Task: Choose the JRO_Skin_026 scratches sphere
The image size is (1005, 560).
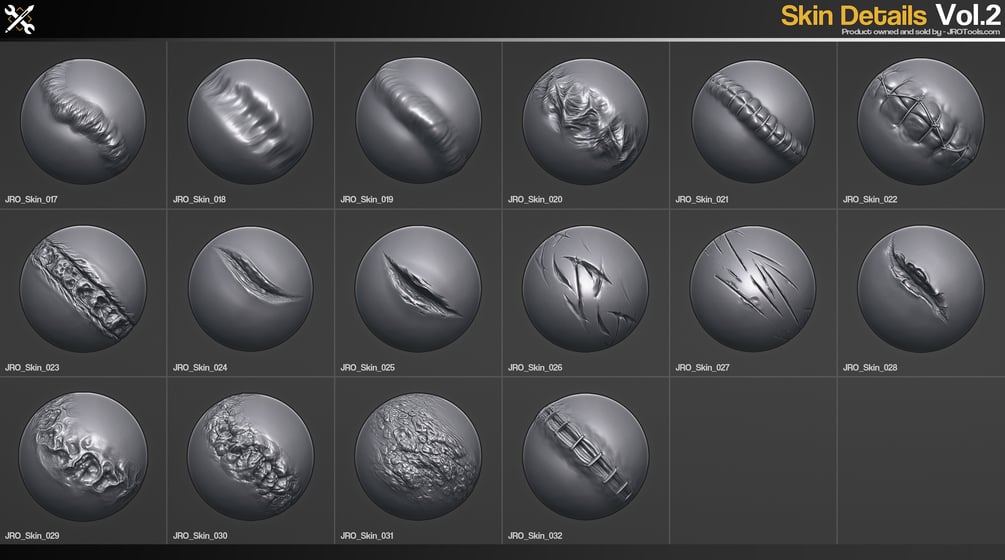Action: coord(585,289)
